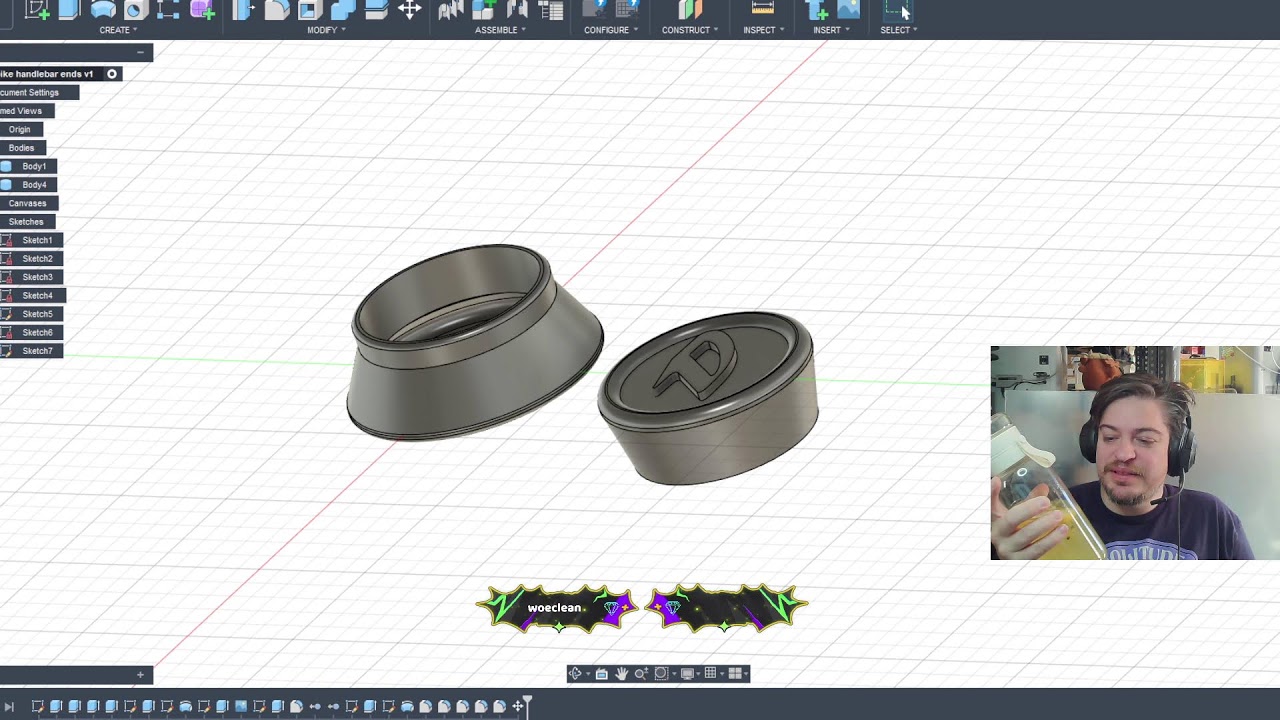Select Sketch4 in the browser
This screenshot has height=720, width=1280.
tap(37, 296)
